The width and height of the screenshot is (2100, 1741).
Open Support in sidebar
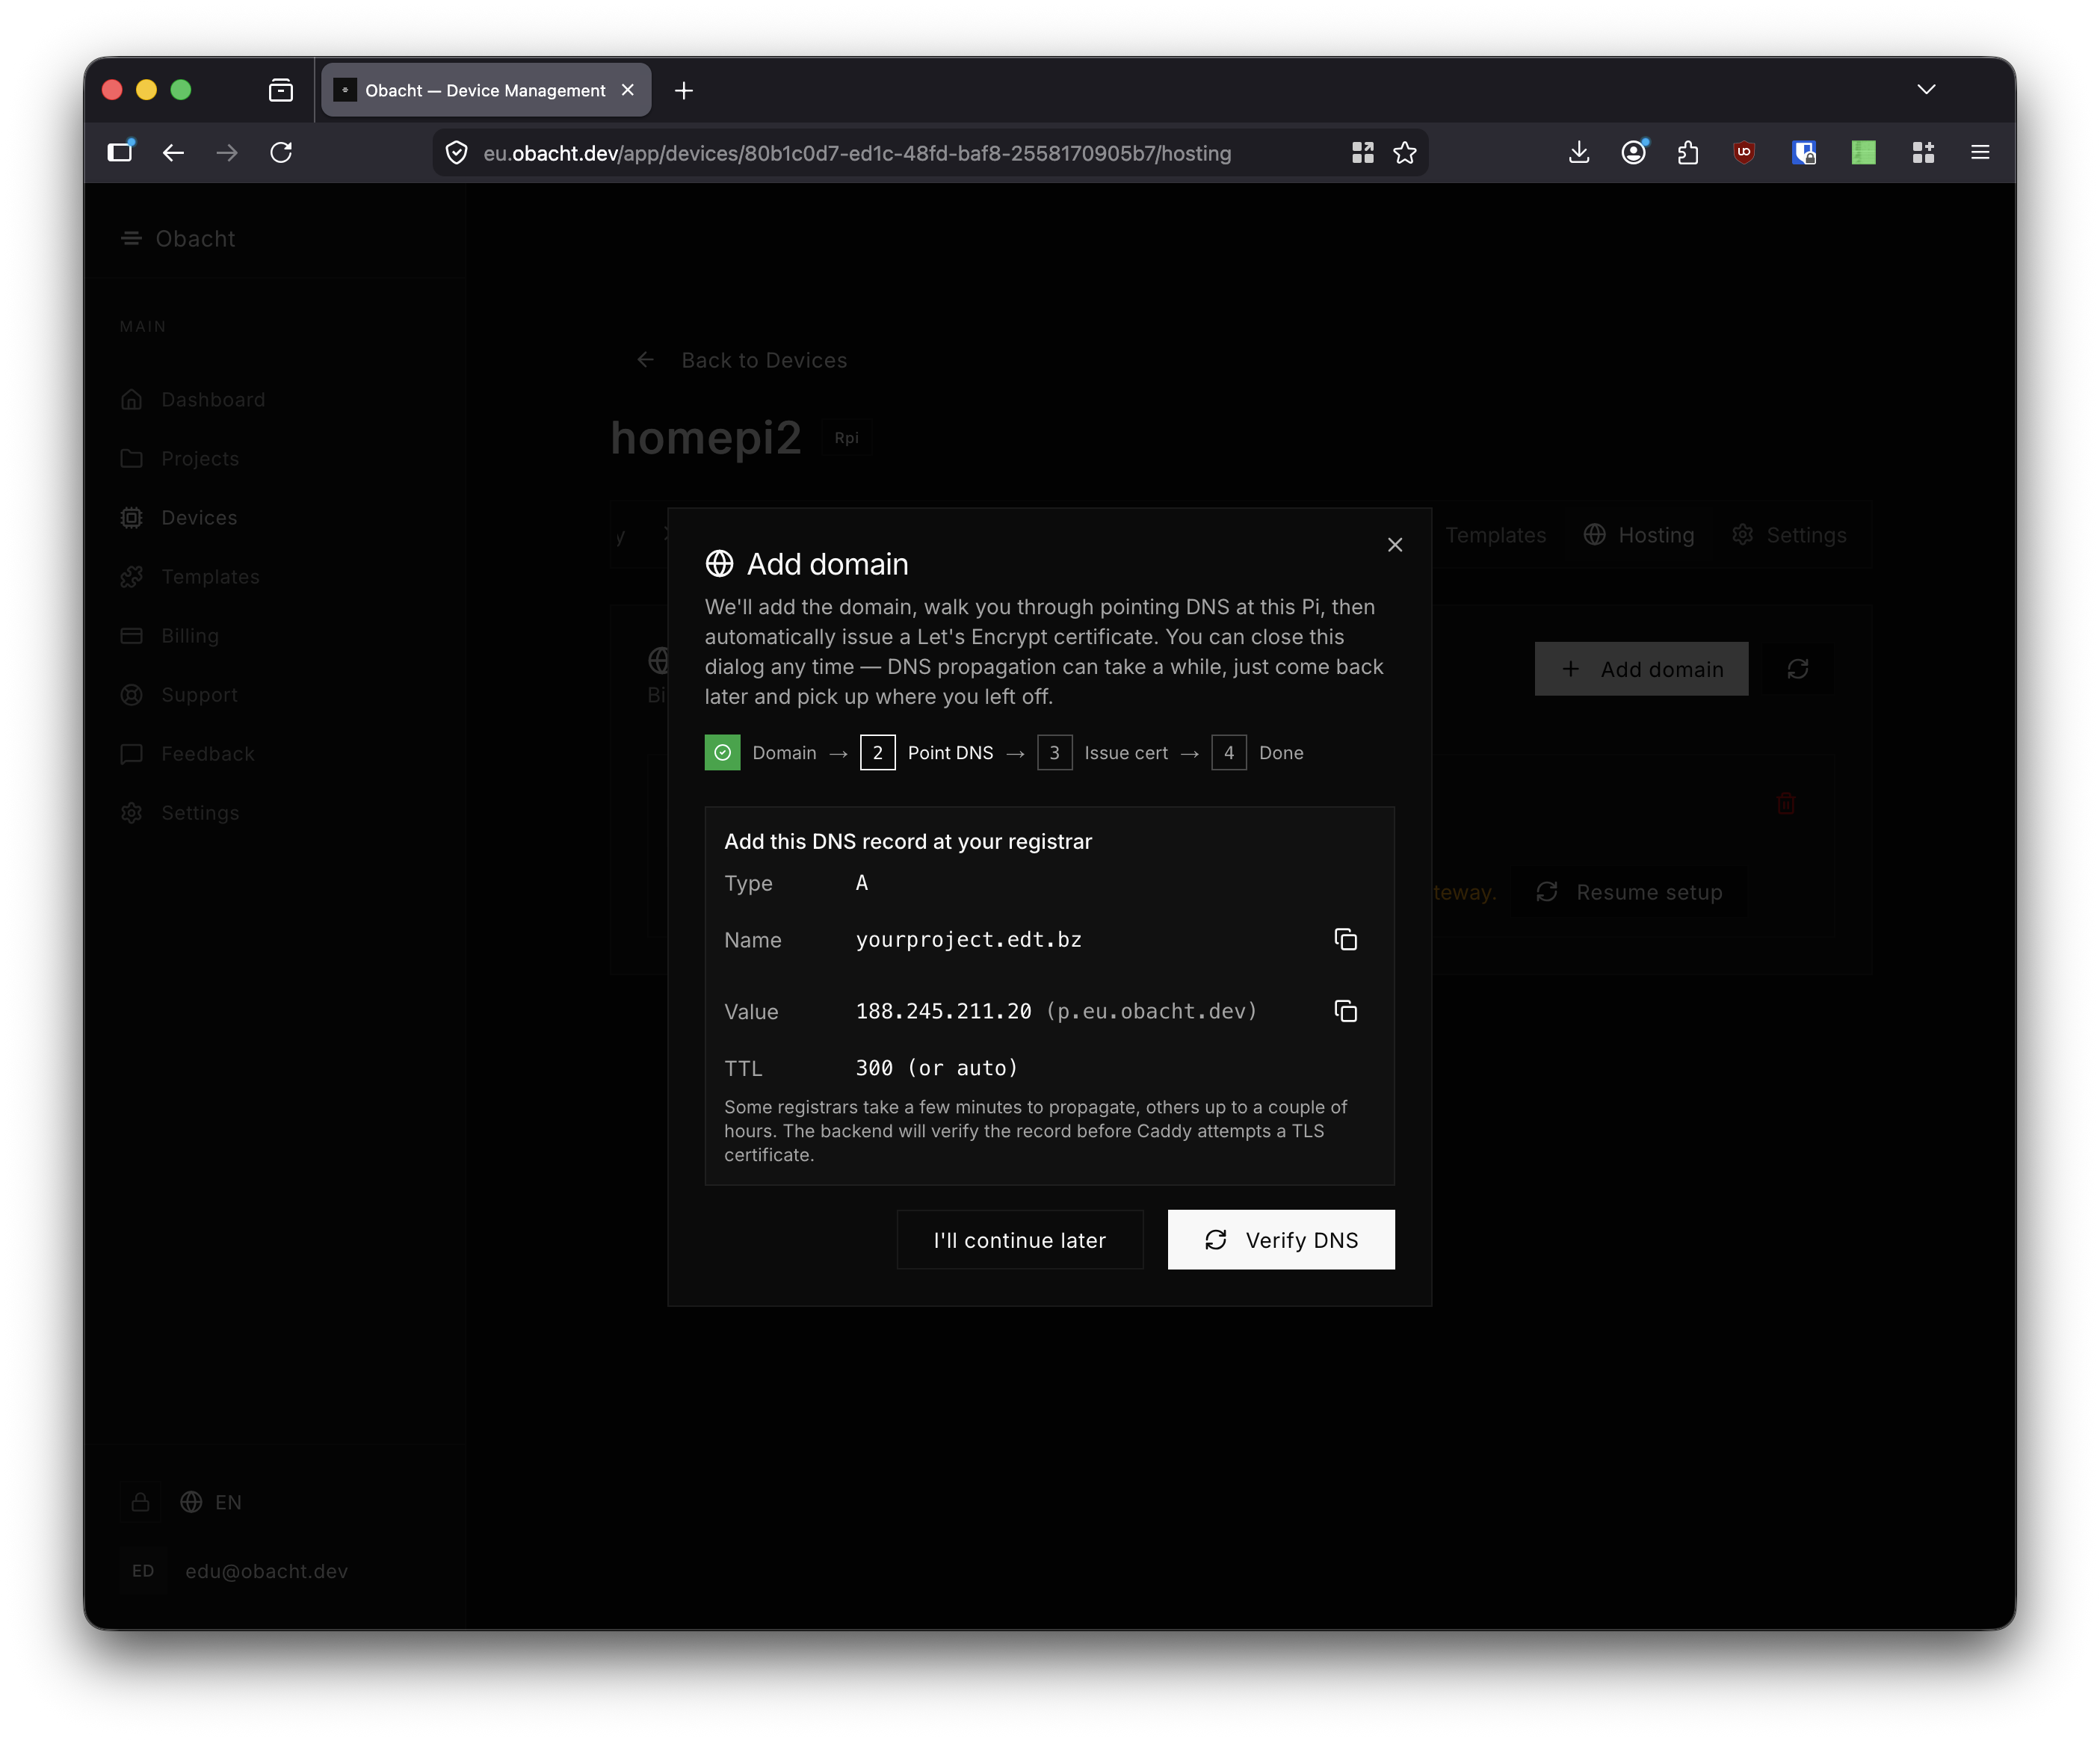point(179,695)
